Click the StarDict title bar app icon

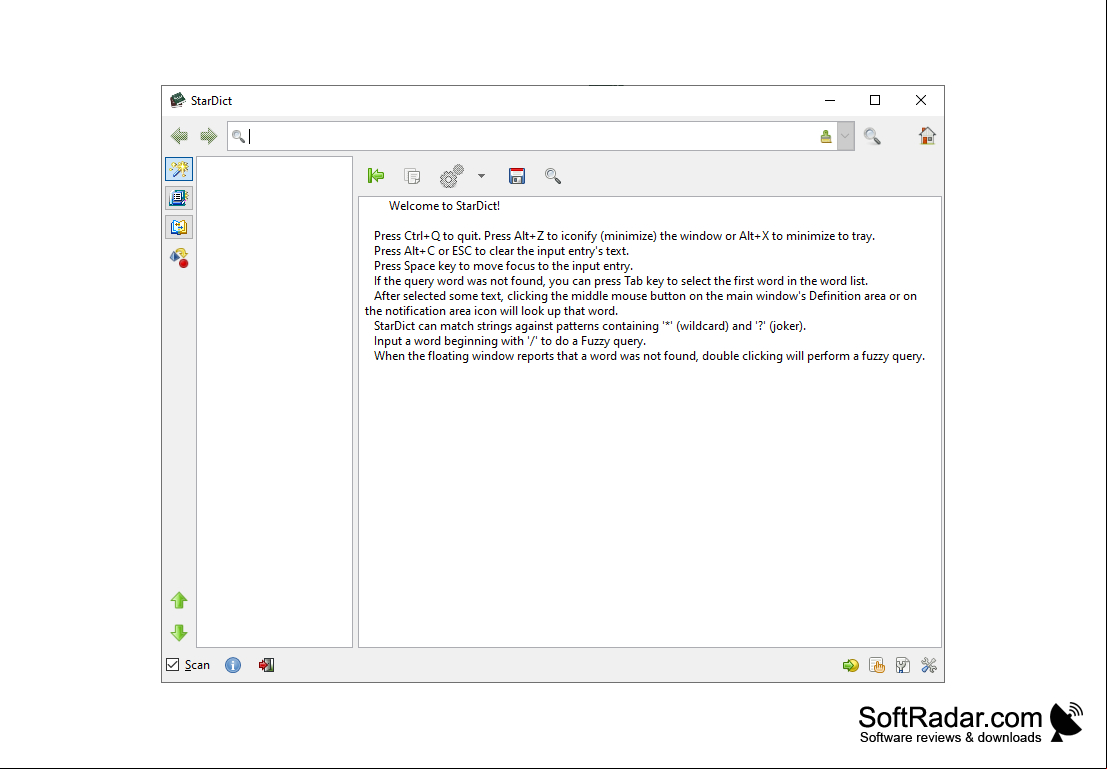pyautogui.click(x=177, y=100)
